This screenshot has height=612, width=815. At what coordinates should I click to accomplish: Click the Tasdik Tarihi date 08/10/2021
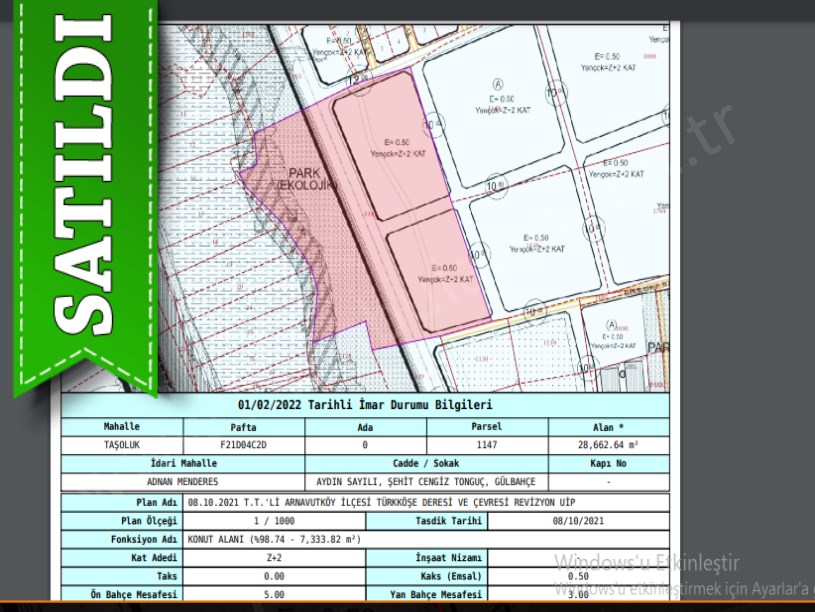(x=578, y=521)
